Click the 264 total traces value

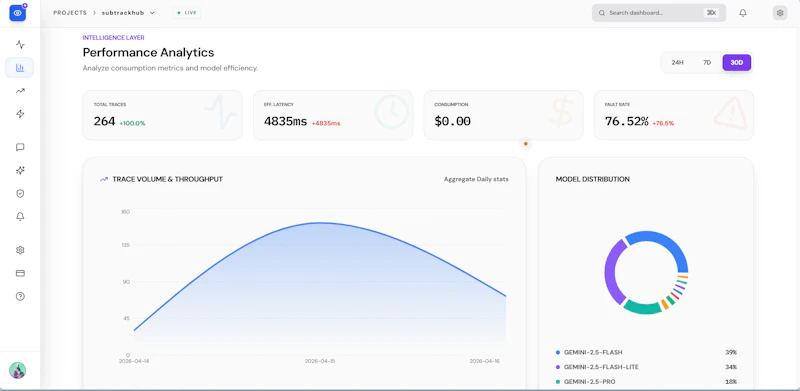coord(104,121)
